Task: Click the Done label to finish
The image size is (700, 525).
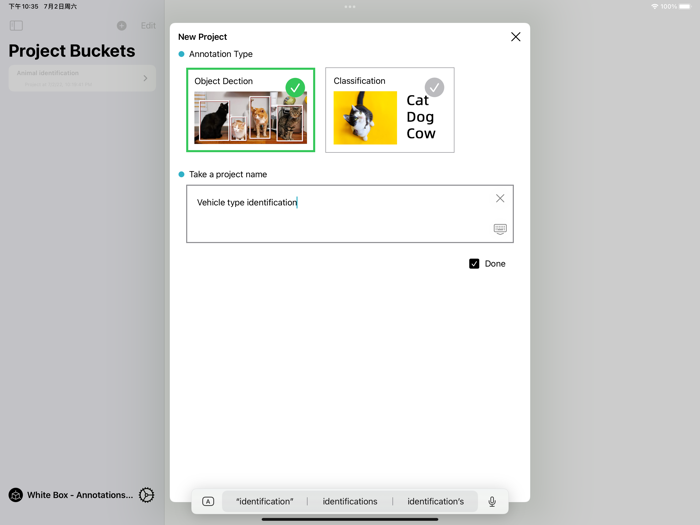Action: click(x=495, y=264)
